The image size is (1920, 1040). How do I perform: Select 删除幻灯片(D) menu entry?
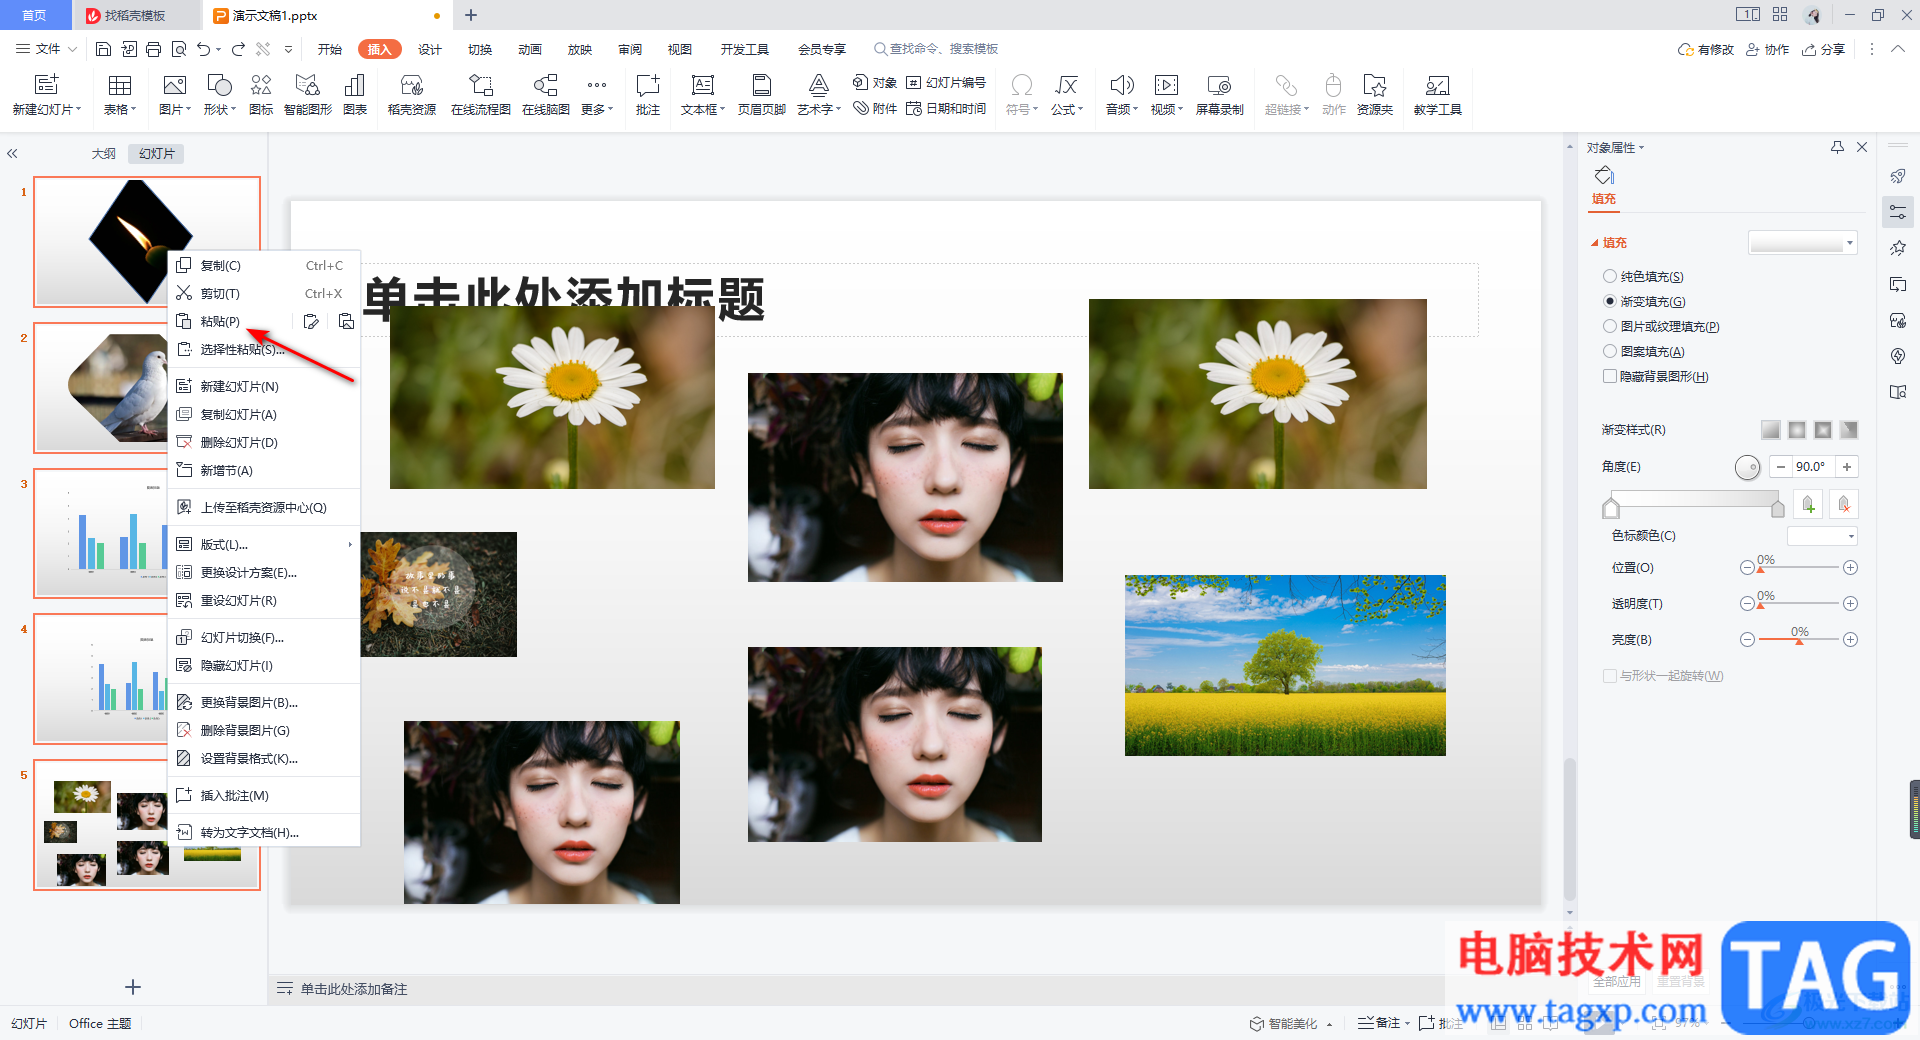tap(264, 443)
